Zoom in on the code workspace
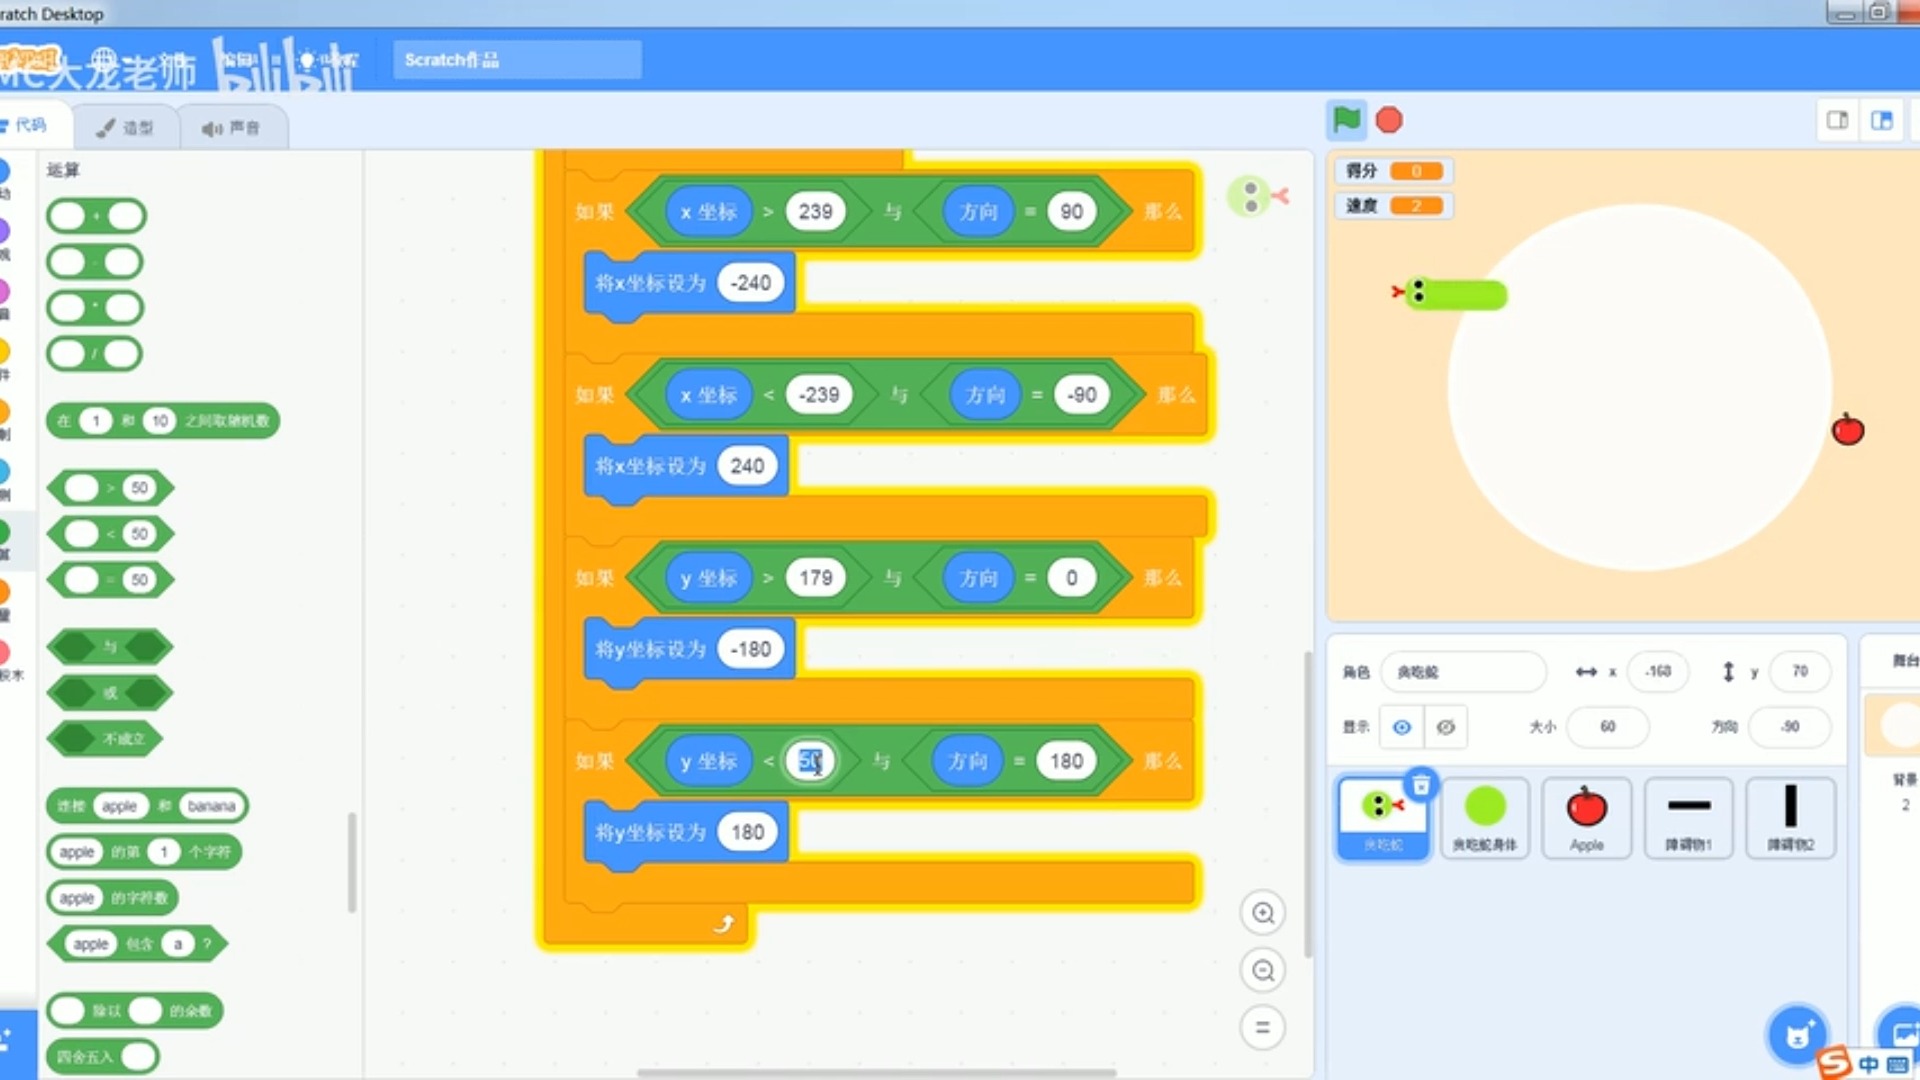Image resolution: width=1920 pixels, height=1080 pixels. point(1263,913)
